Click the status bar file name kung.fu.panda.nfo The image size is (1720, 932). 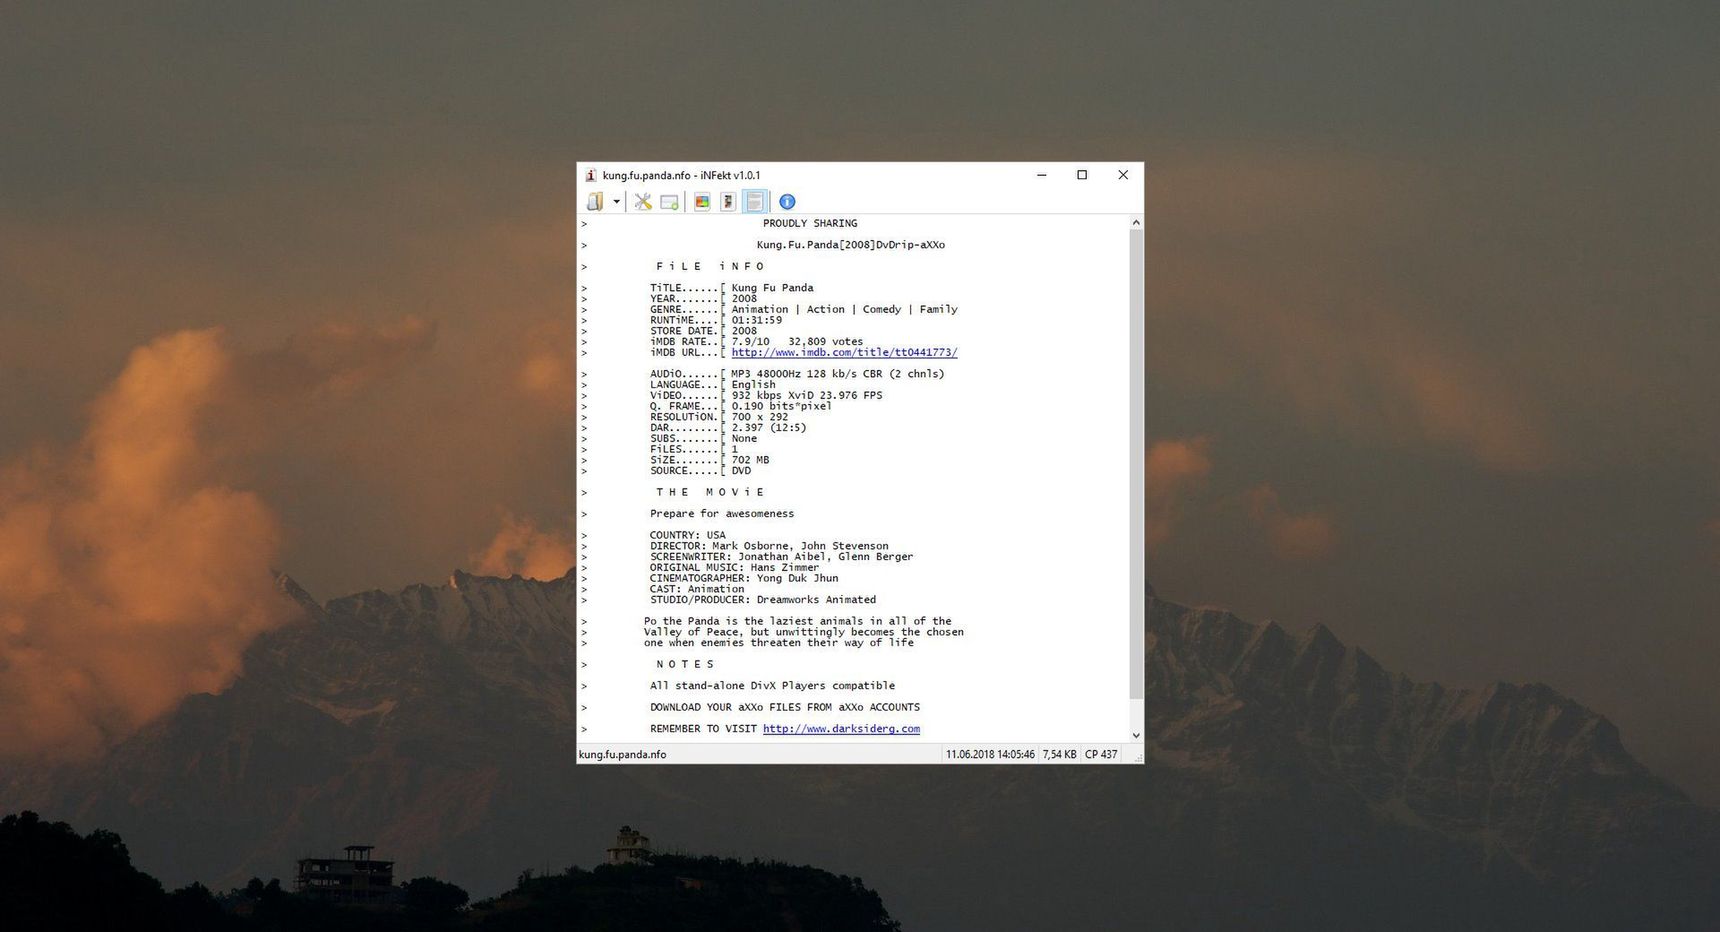(x=622, y=755)
